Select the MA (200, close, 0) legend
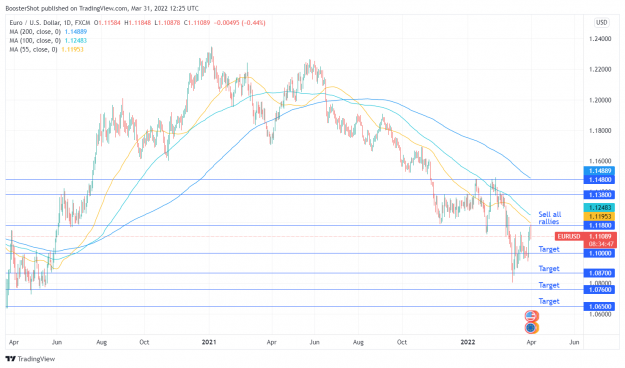 pos(35,31)
